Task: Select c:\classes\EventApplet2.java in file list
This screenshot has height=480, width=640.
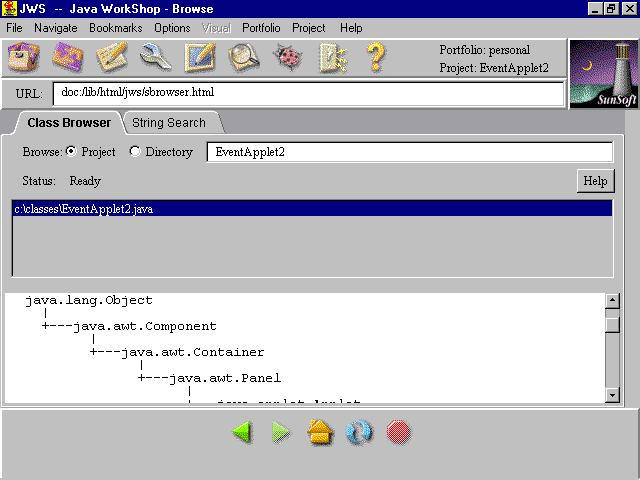Action: (x=313, y=209)
